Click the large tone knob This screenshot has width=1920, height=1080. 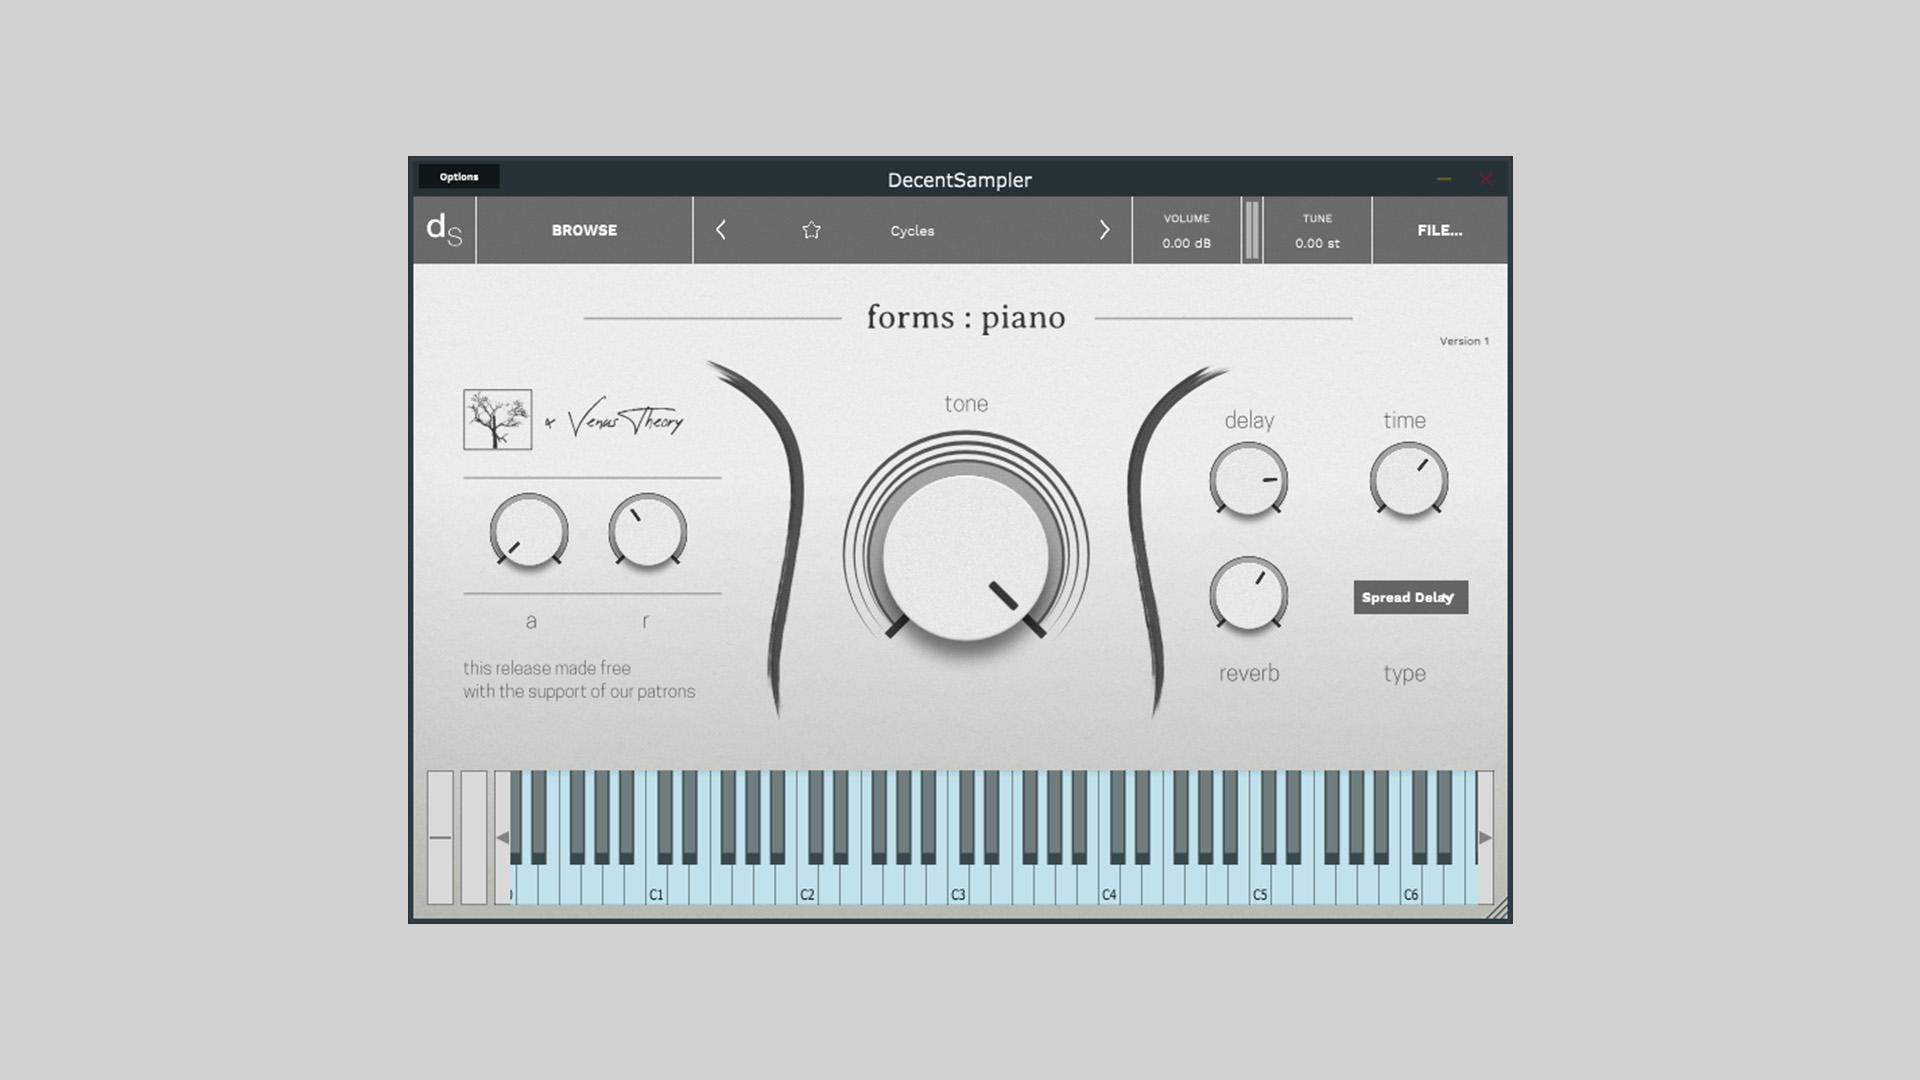[965, 556]
